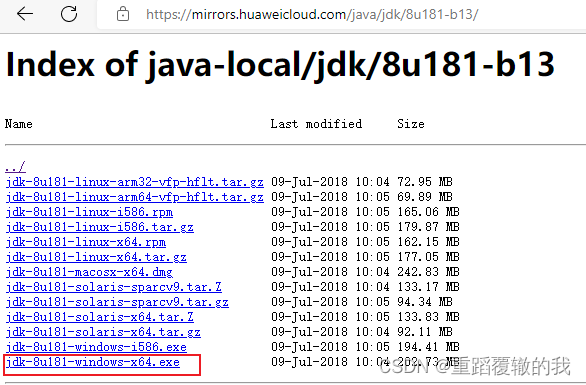Click the Name column header
Viewport: 586px width, 385px height.
click(x=19, y=124)
